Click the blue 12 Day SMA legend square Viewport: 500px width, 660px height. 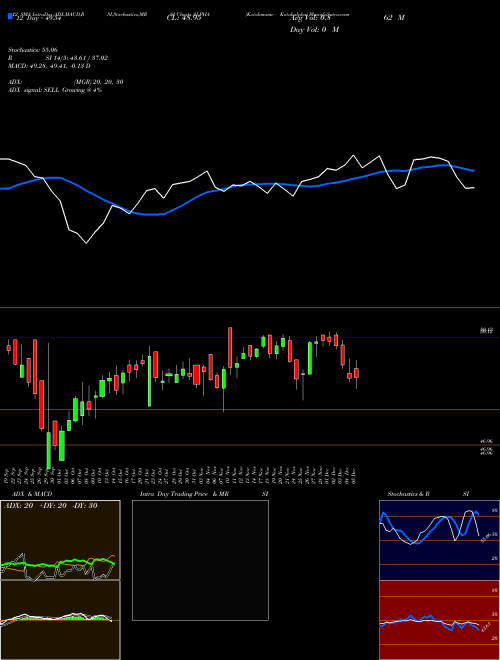[10, 17]
